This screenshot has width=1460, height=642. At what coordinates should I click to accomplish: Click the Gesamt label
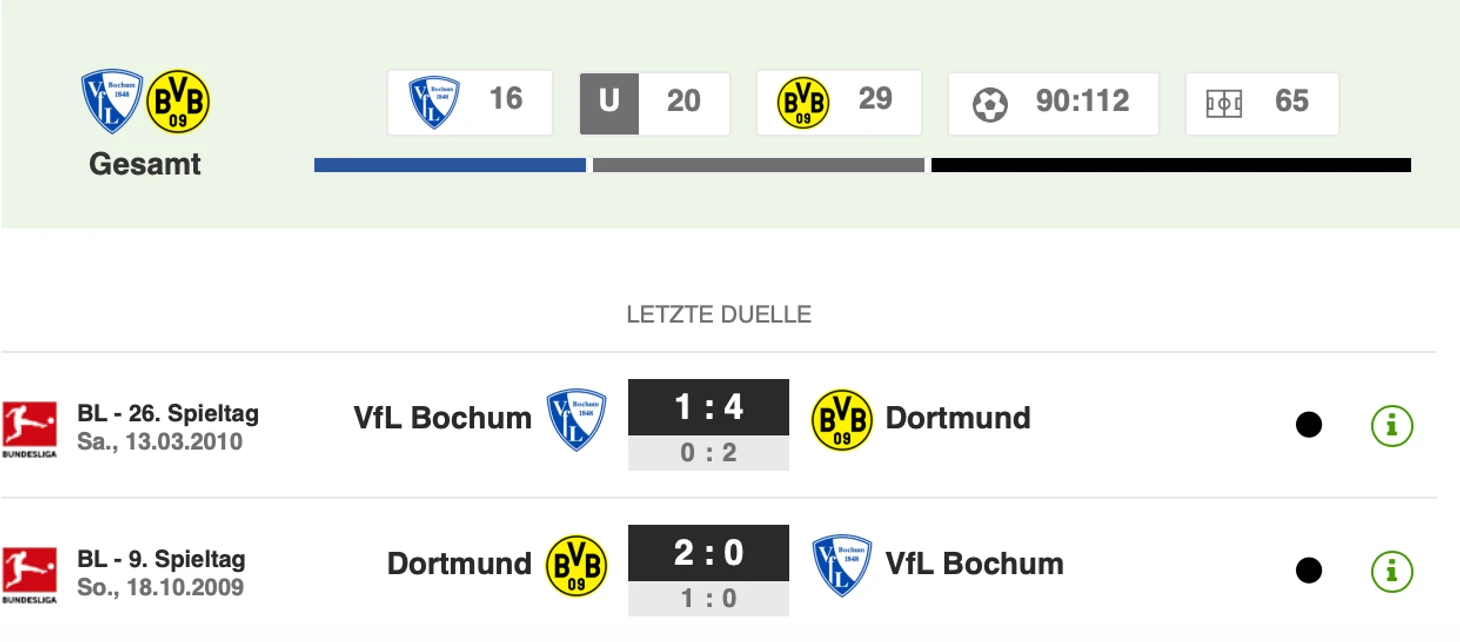145,164
